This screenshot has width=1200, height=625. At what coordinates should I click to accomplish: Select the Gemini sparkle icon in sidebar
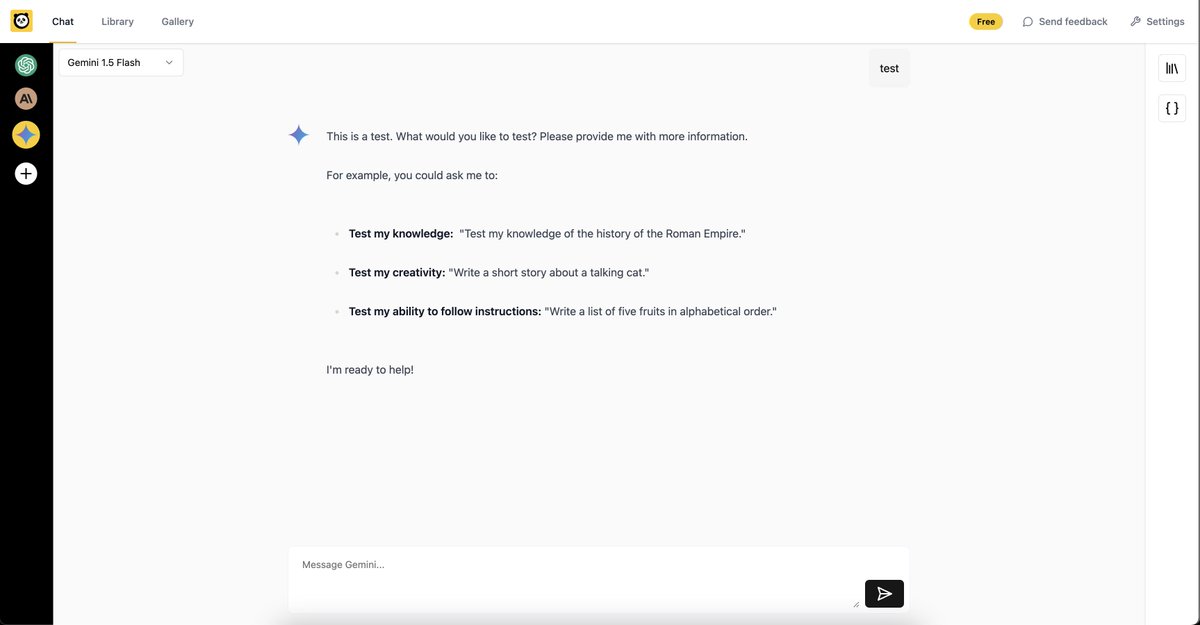26,134
